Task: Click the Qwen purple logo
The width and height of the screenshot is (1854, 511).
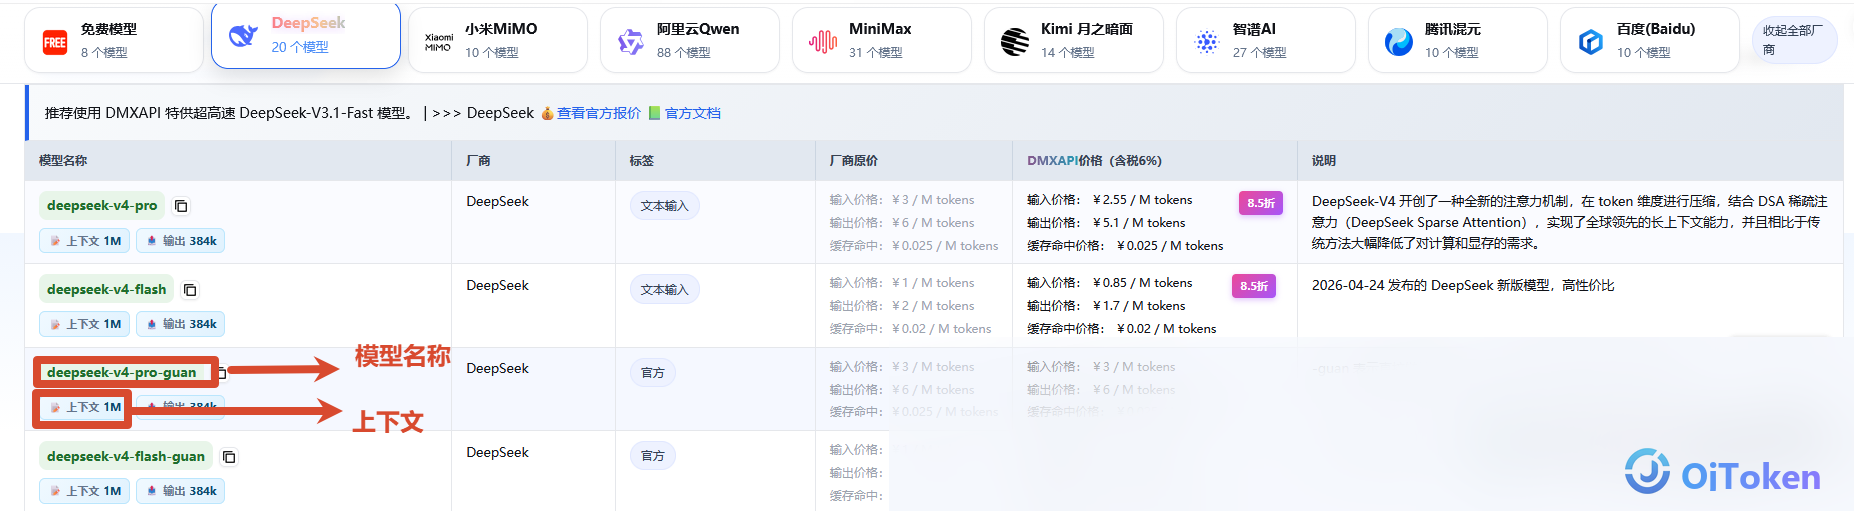Action: tap(631, 41)
